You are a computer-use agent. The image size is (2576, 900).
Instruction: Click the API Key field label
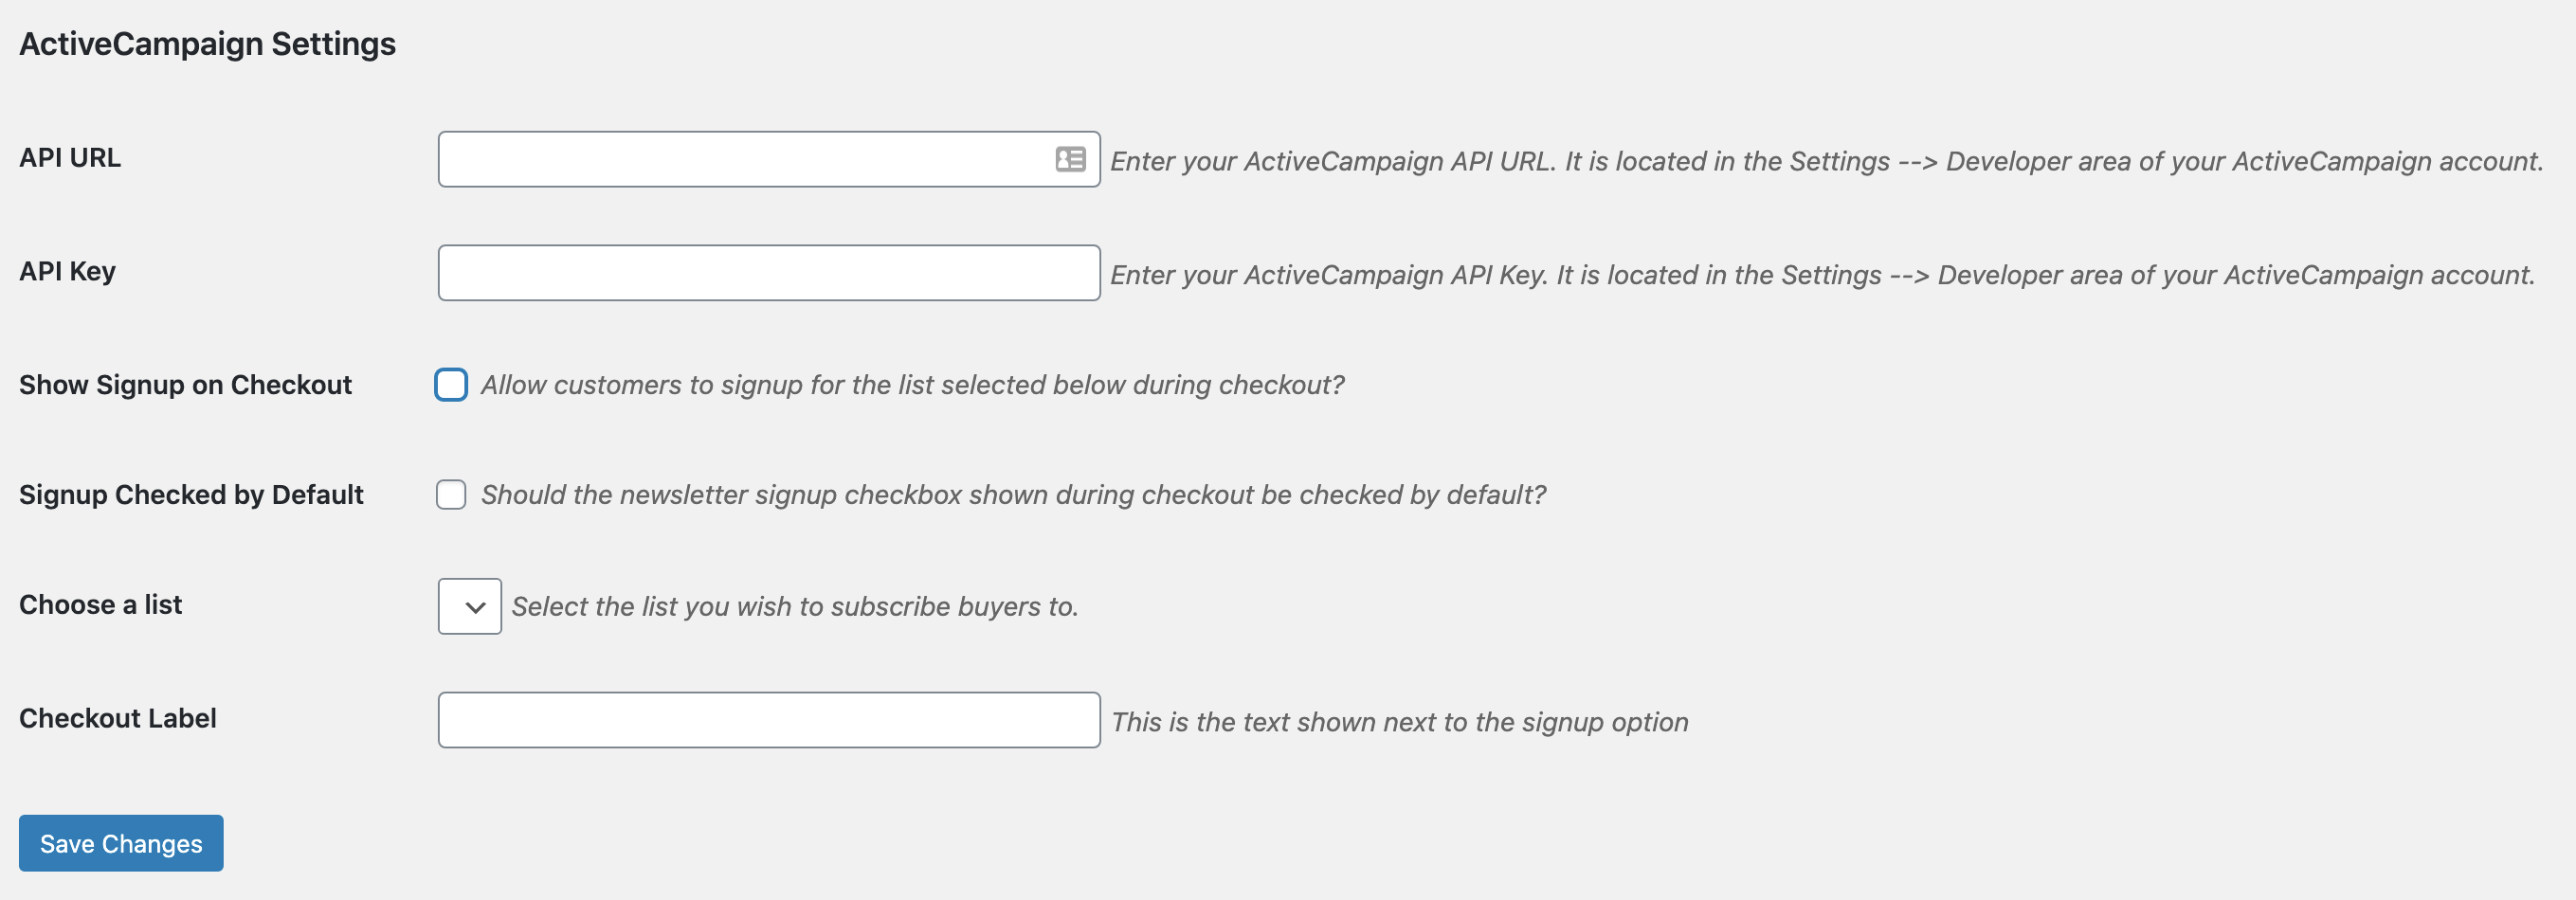(x=67, y=272)
